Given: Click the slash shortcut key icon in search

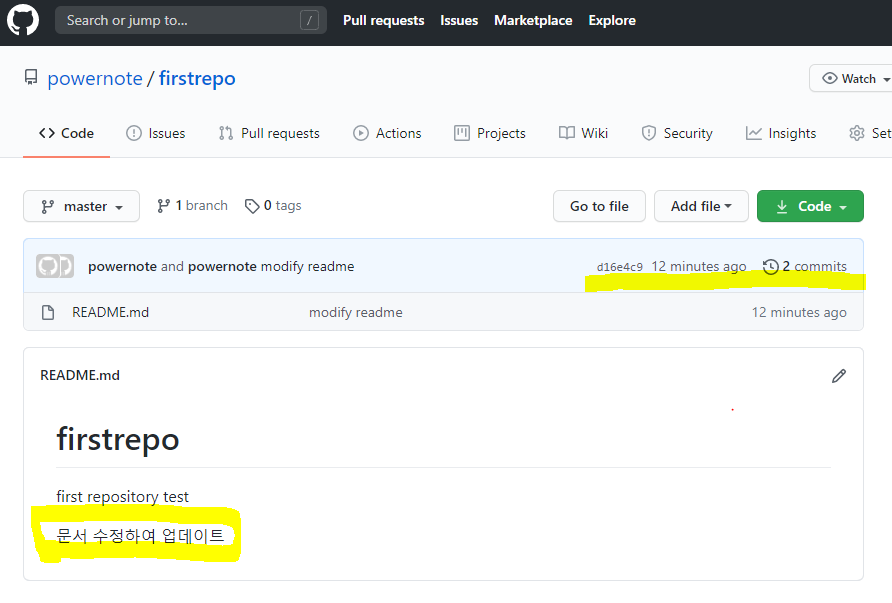Looking at the screenshot, I should click(309, 21).
